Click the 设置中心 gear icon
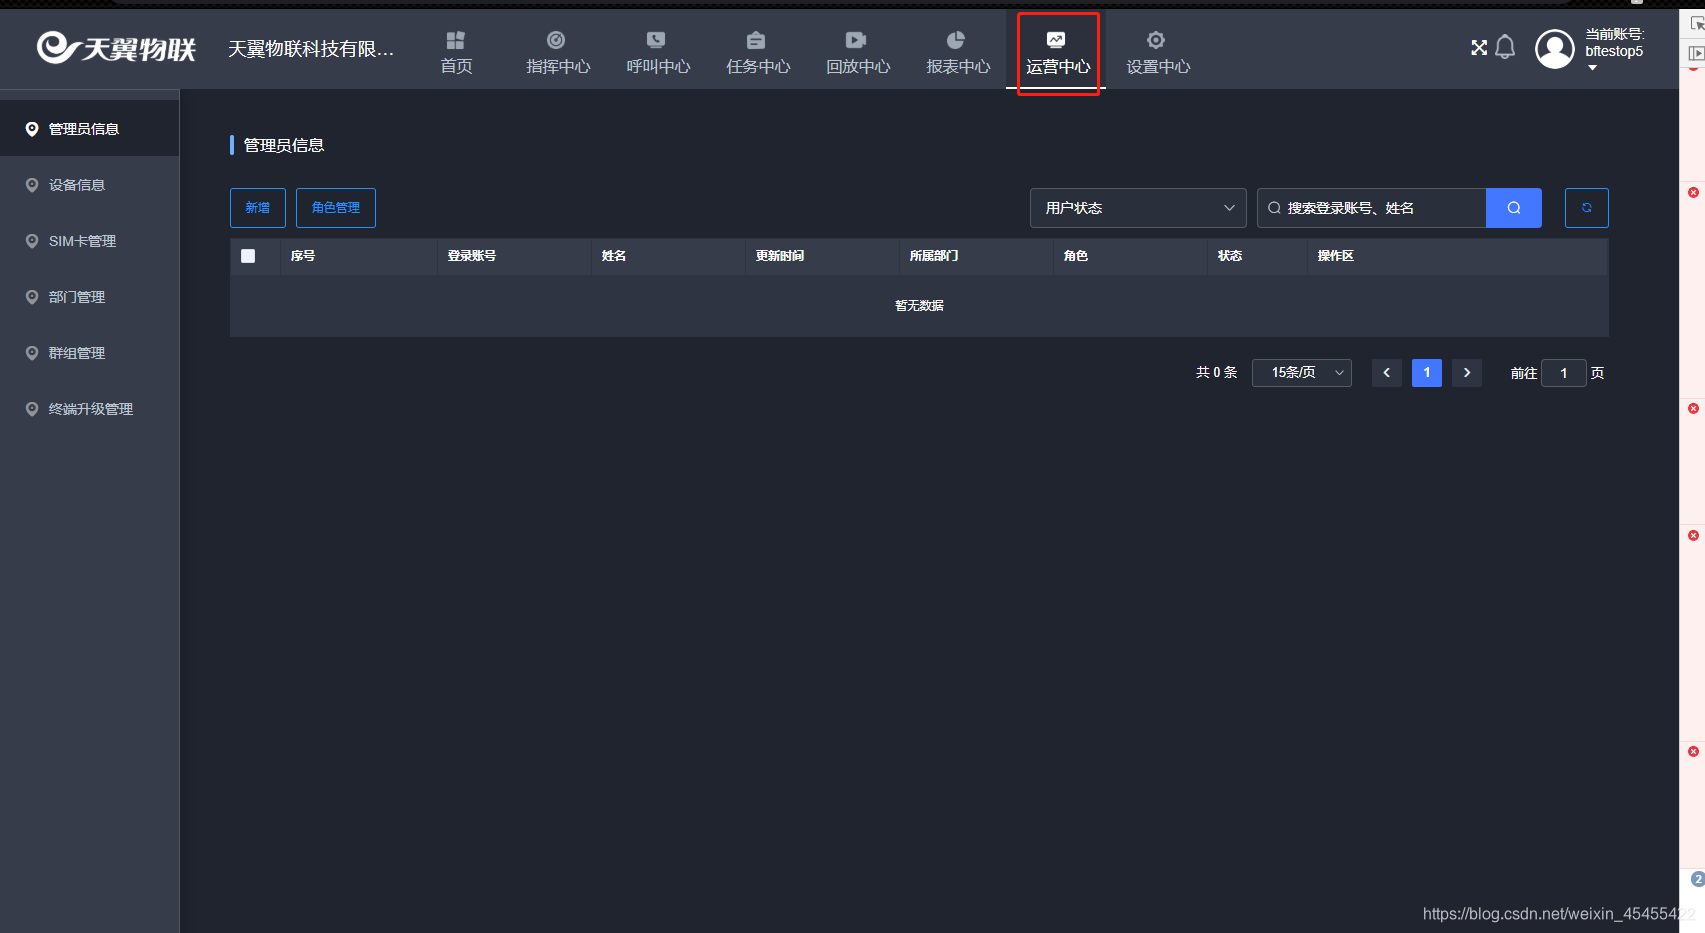 tap(1156, 40)
